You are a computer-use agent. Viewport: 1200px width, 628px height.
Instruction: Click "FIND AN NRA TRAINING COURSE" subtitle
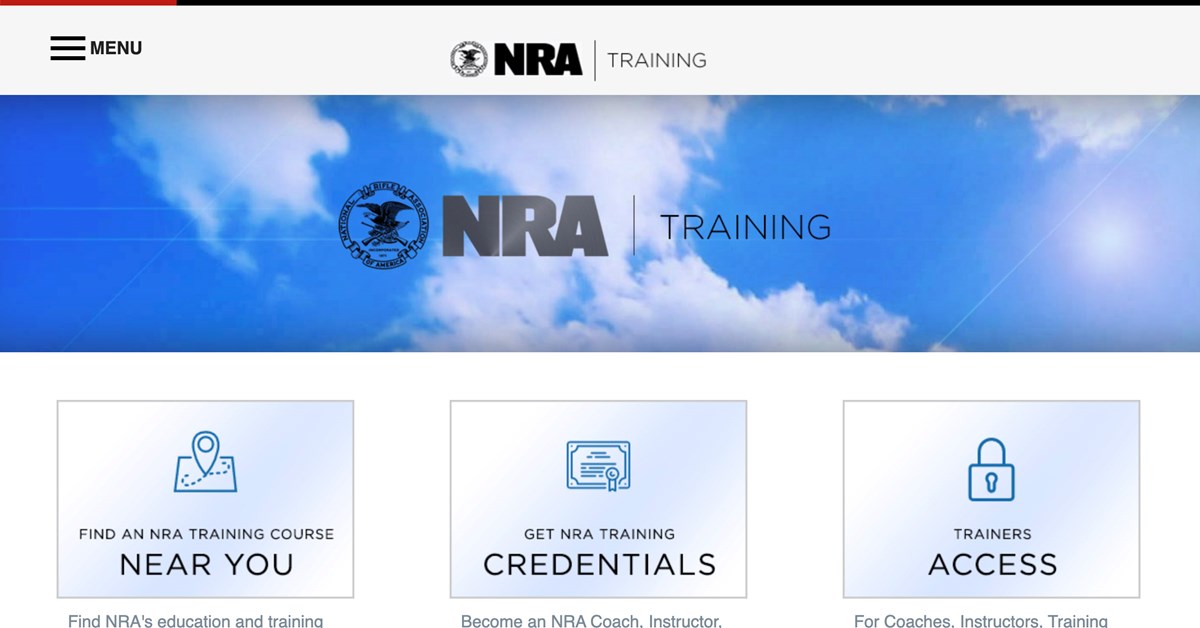[206, 534]
